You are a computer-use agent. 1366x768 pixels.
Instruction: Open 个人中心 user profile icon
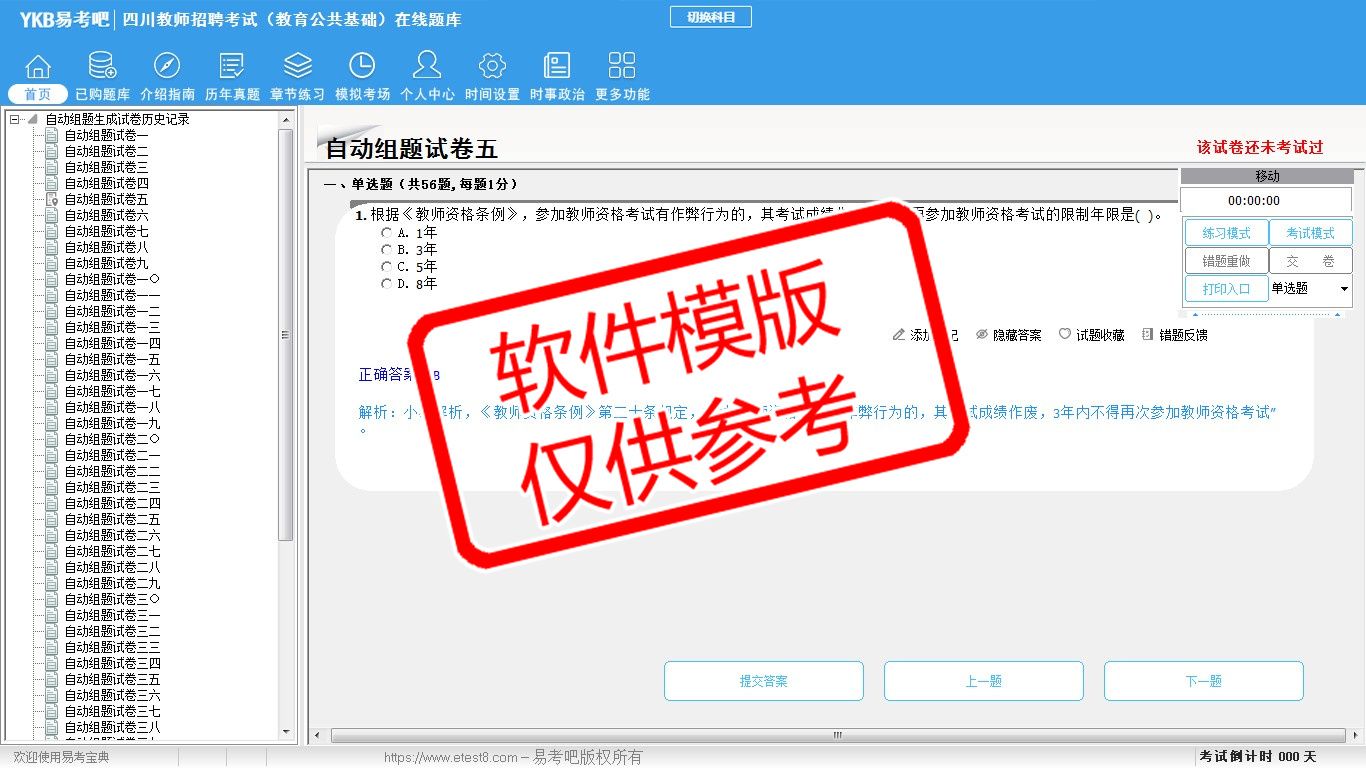tap(427, 66)
